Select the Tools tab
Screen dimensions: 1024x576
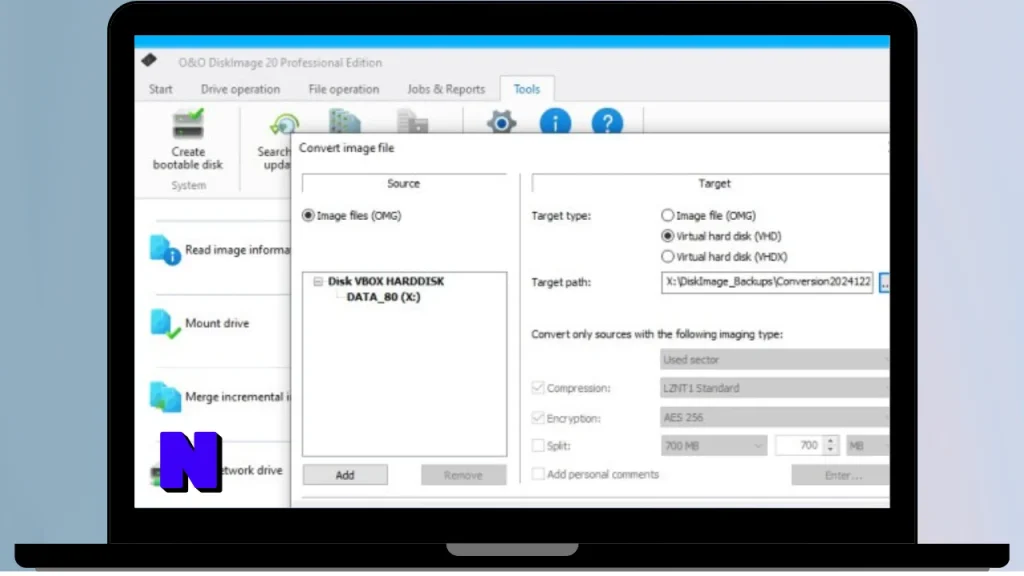(x=526, y=89)
